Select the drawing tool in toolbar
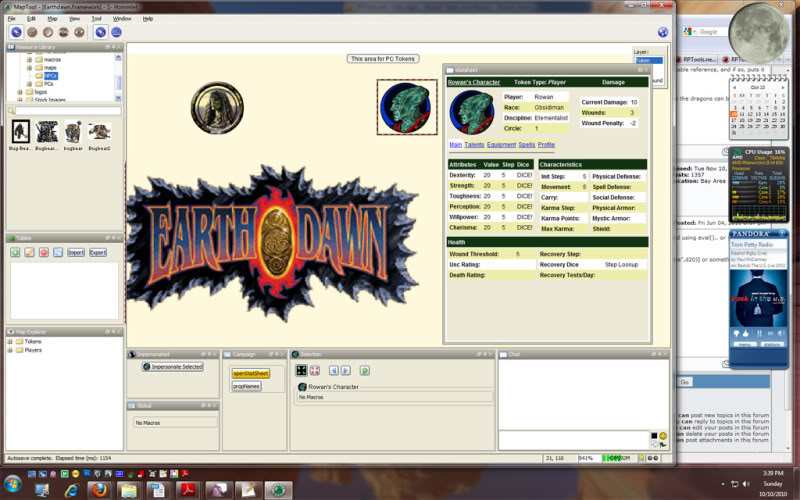This screenshot has height=500, width=800. pos(32,32)
